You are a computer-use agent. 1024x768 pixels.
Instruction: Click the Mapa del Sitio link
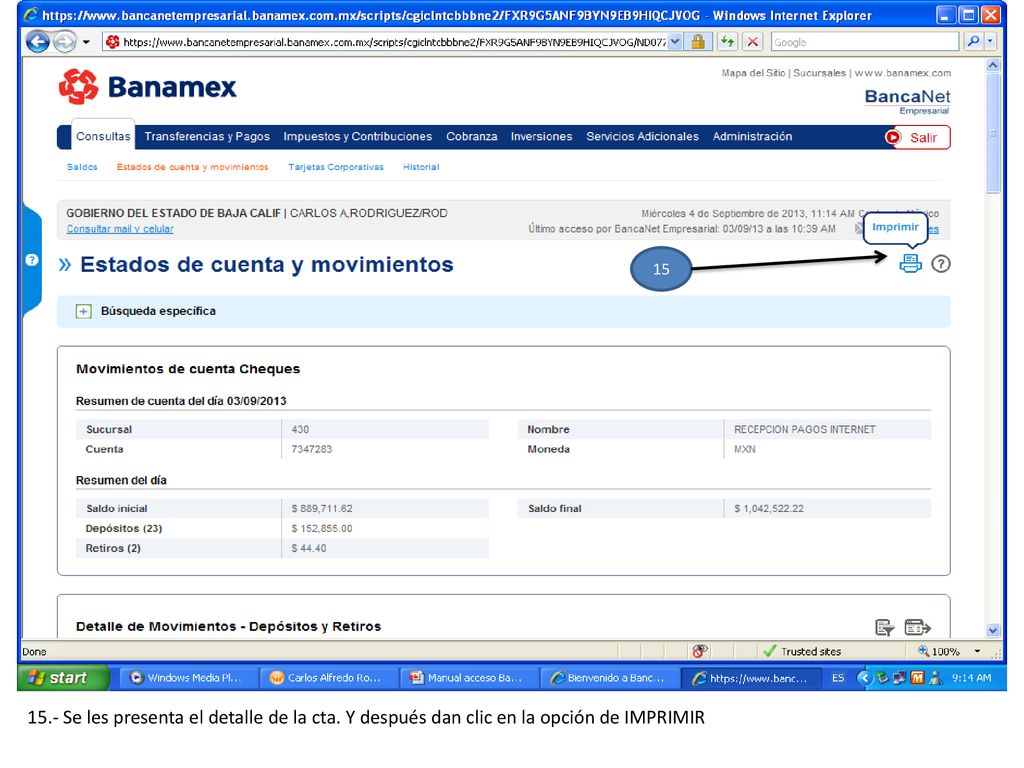pos(753,73)
